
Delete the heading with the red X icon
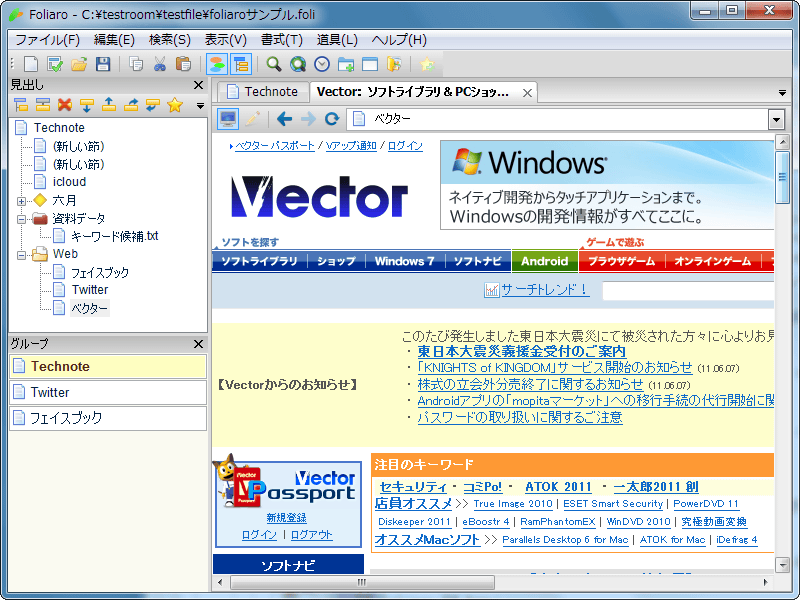point(65,105)
